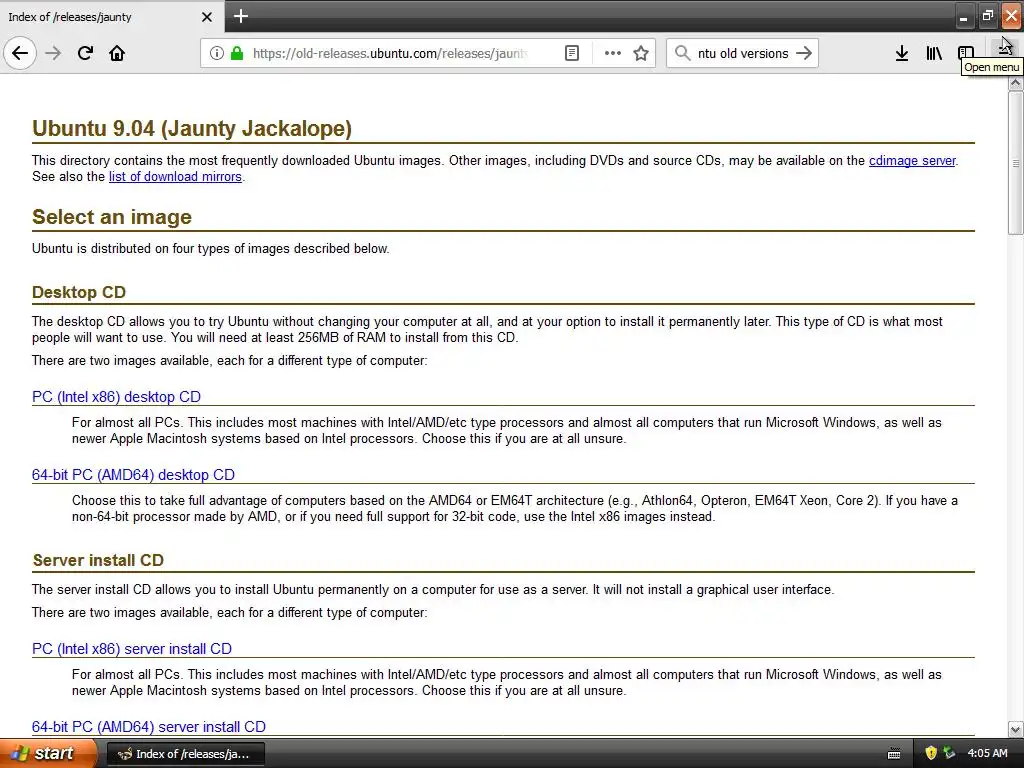The height and width of the screenshot is (768, 1024).
Task: Select the Index of /releases/ja... taskbar button
Action: [185, 754]
